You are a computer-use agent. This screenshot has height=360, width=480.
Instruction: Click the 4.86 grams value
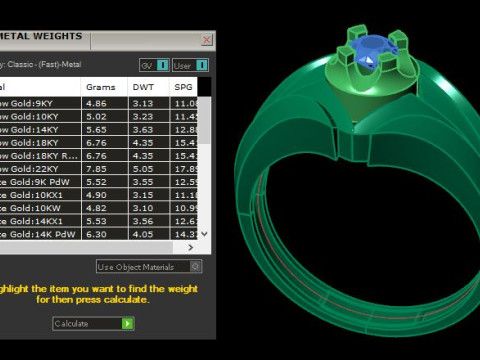coord(96,103)
